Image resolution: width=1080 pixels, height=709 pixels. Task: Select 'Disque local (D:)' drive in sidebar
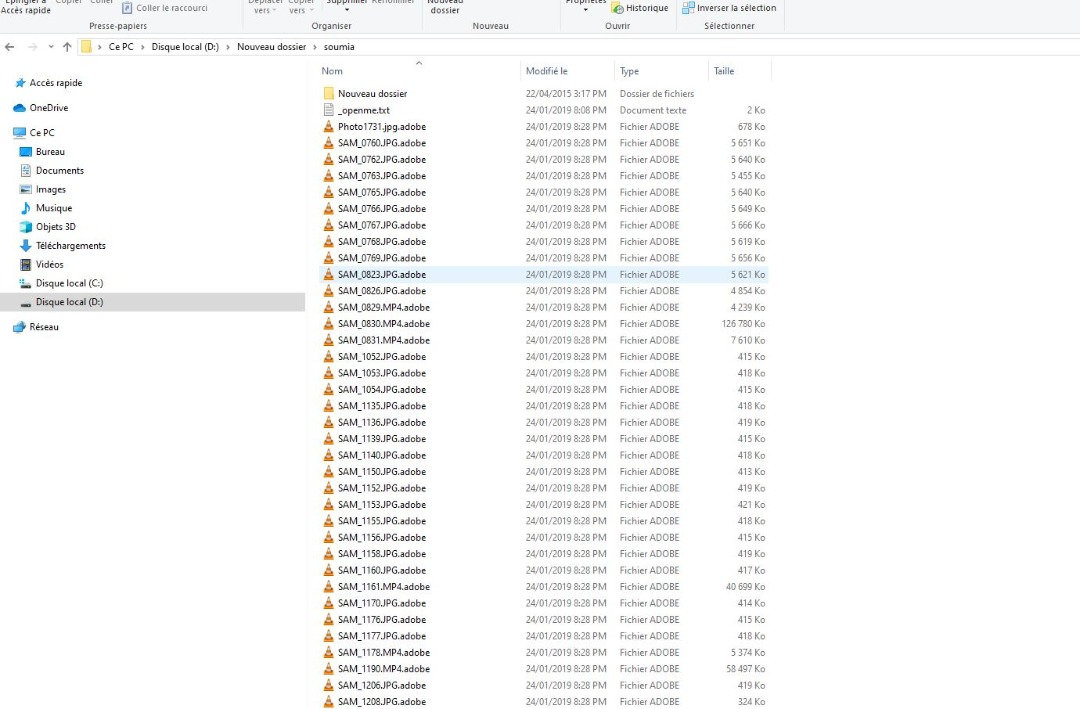(70, 302)
